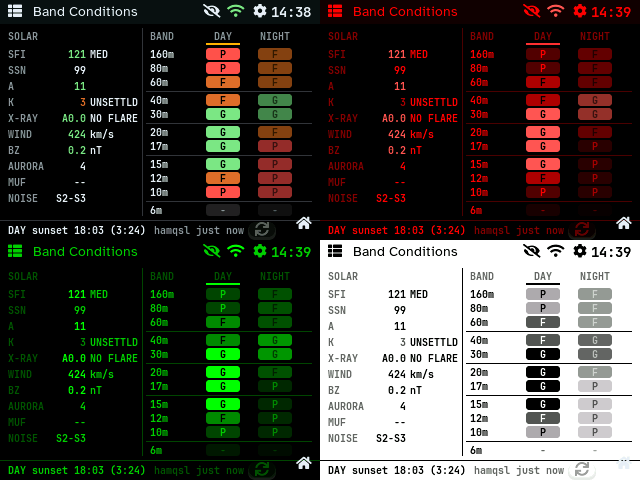640x480 pixels.
Task: Click the 10m day P badge in white-theme panel
Action: click(x=543, y=432)
